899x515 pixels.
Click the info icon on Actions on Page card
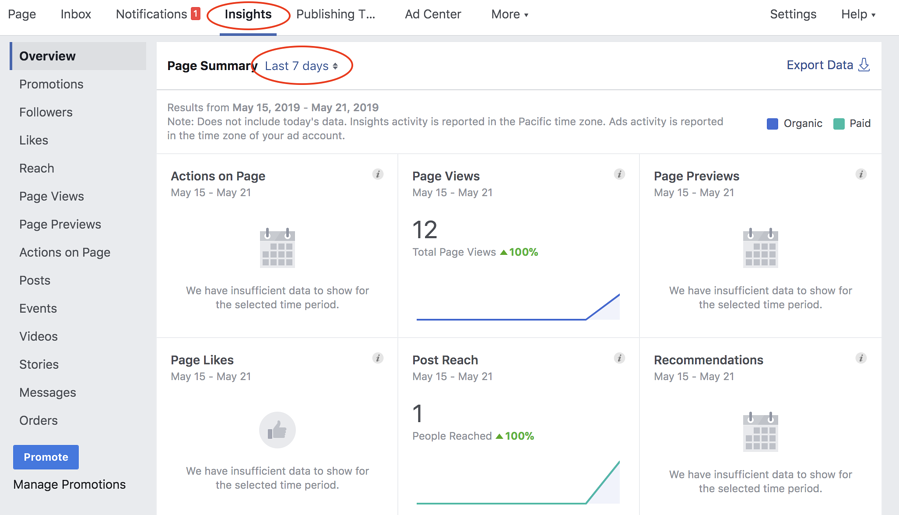click(x=378, y=174)
